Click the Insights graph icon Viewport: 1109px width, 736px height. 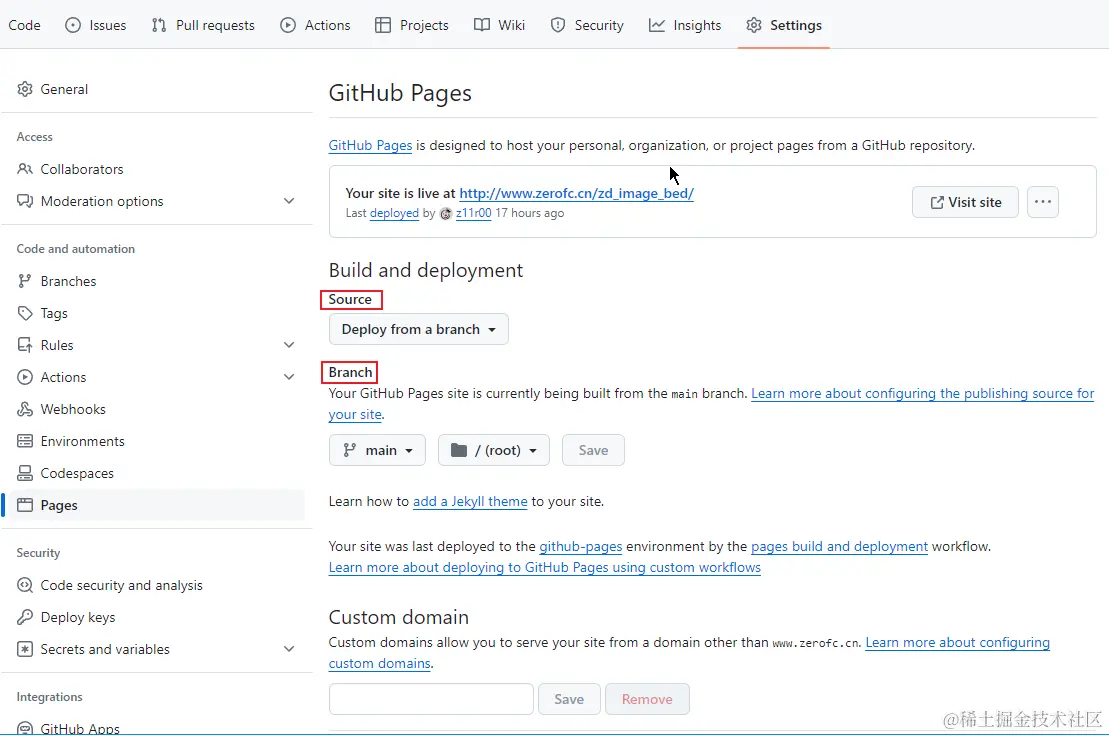click(x=656, y=25)
